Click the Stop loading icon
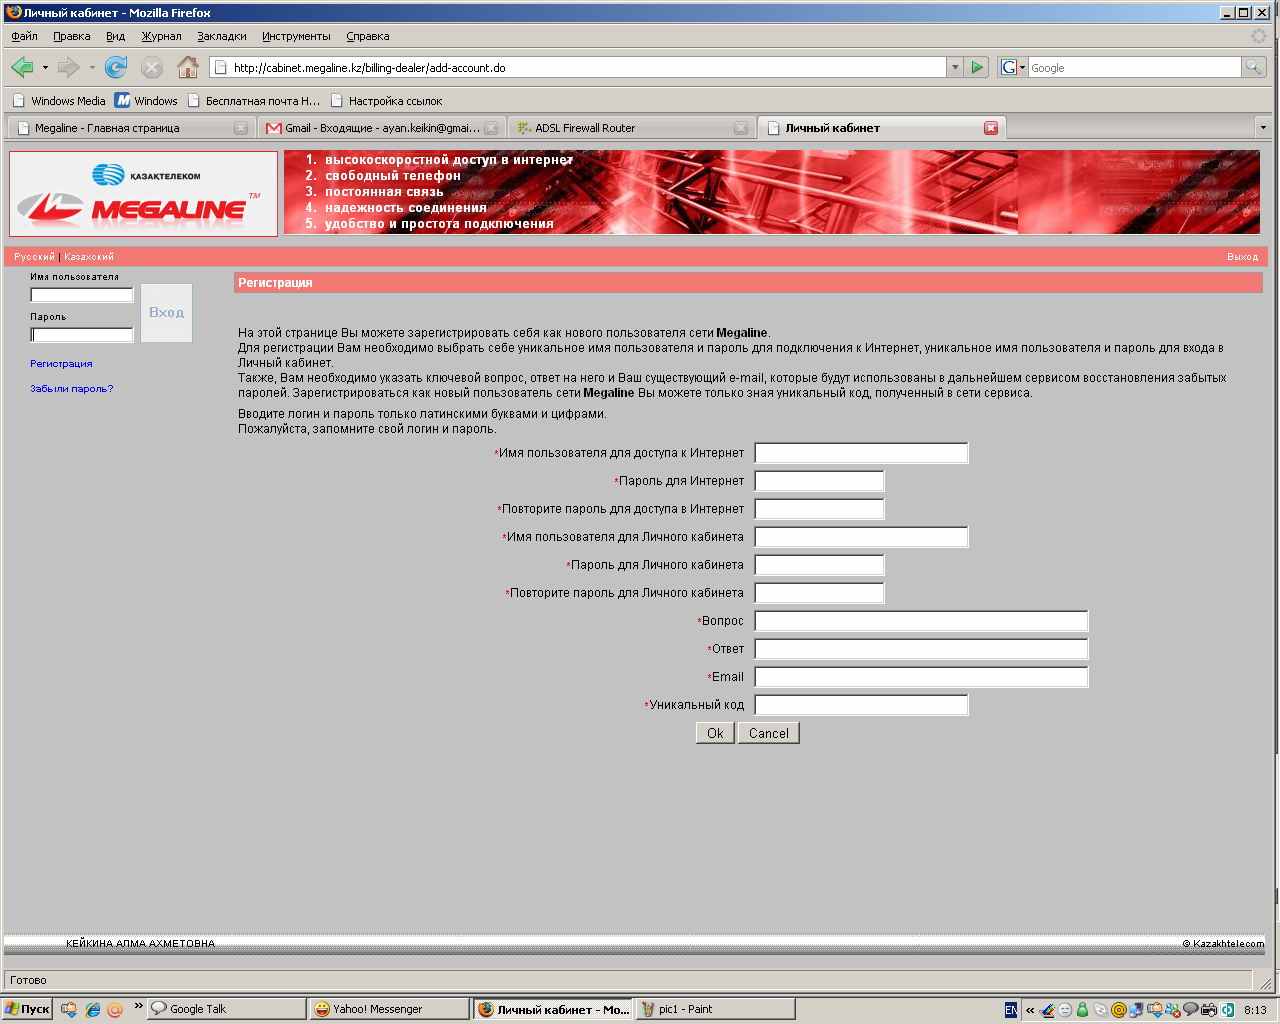The width and height of the screenshot is (1280, 1024). click(x=151, y=67)
